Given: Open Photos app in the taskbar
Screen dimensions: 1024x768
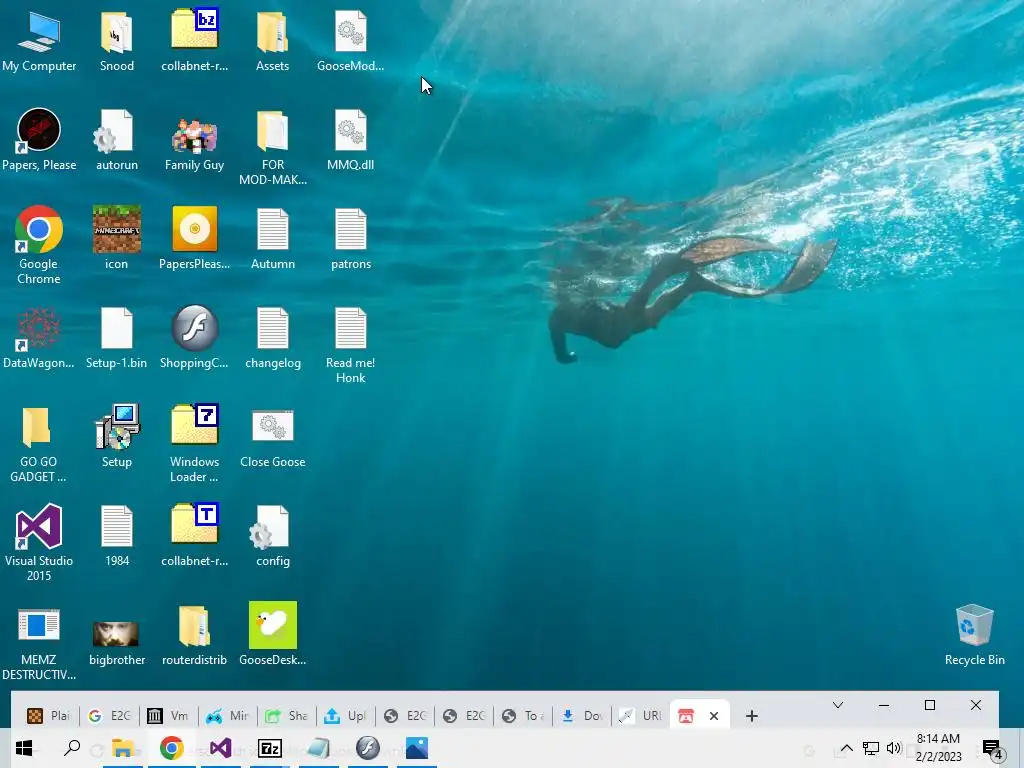Looking at the screenshot, I should coord(417,748).
